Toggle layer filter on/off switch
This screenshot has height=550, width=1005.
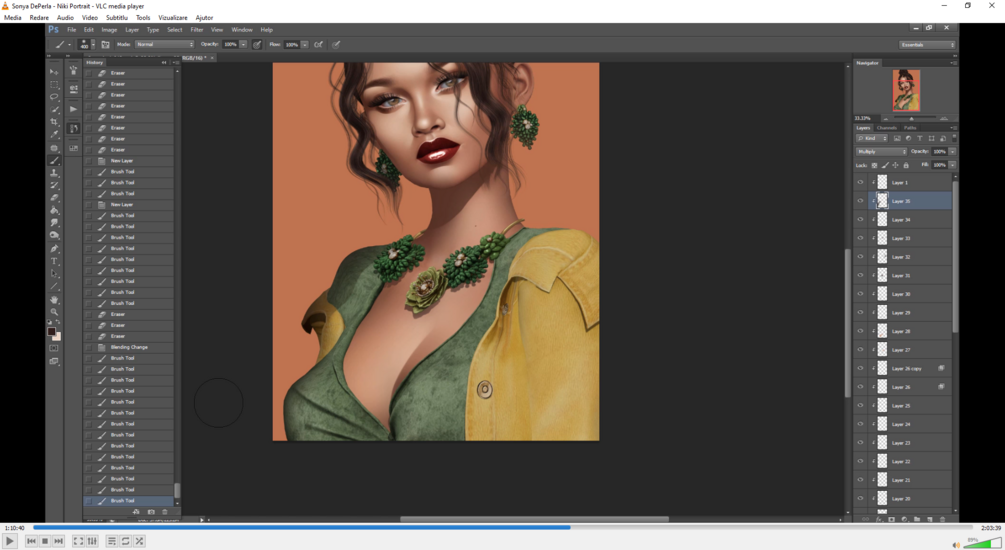coord(954,138)
